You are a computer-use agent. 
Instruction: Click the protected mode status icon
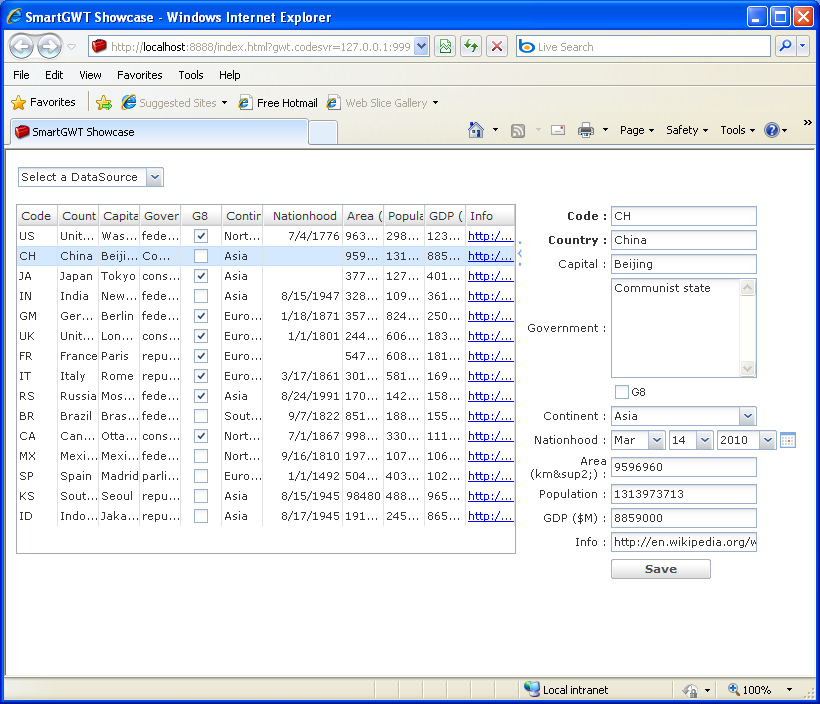[x=690, y=690]
